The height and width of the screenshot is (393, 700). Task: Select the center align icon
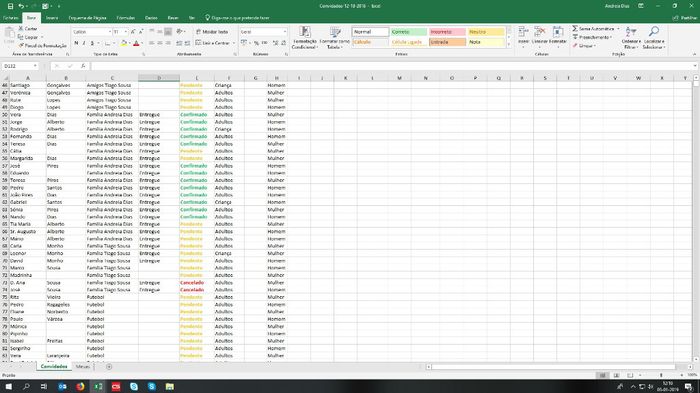coord(160,43)
